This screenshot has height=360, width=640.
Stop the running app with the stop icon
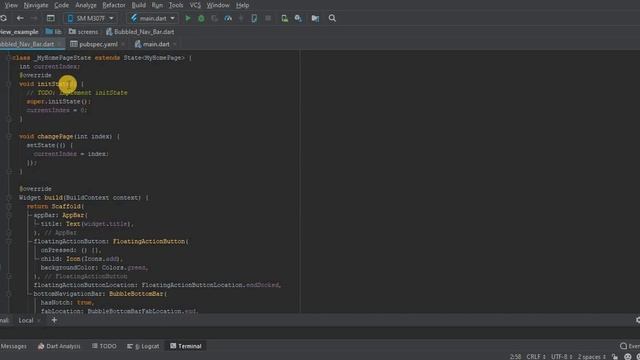268,18
